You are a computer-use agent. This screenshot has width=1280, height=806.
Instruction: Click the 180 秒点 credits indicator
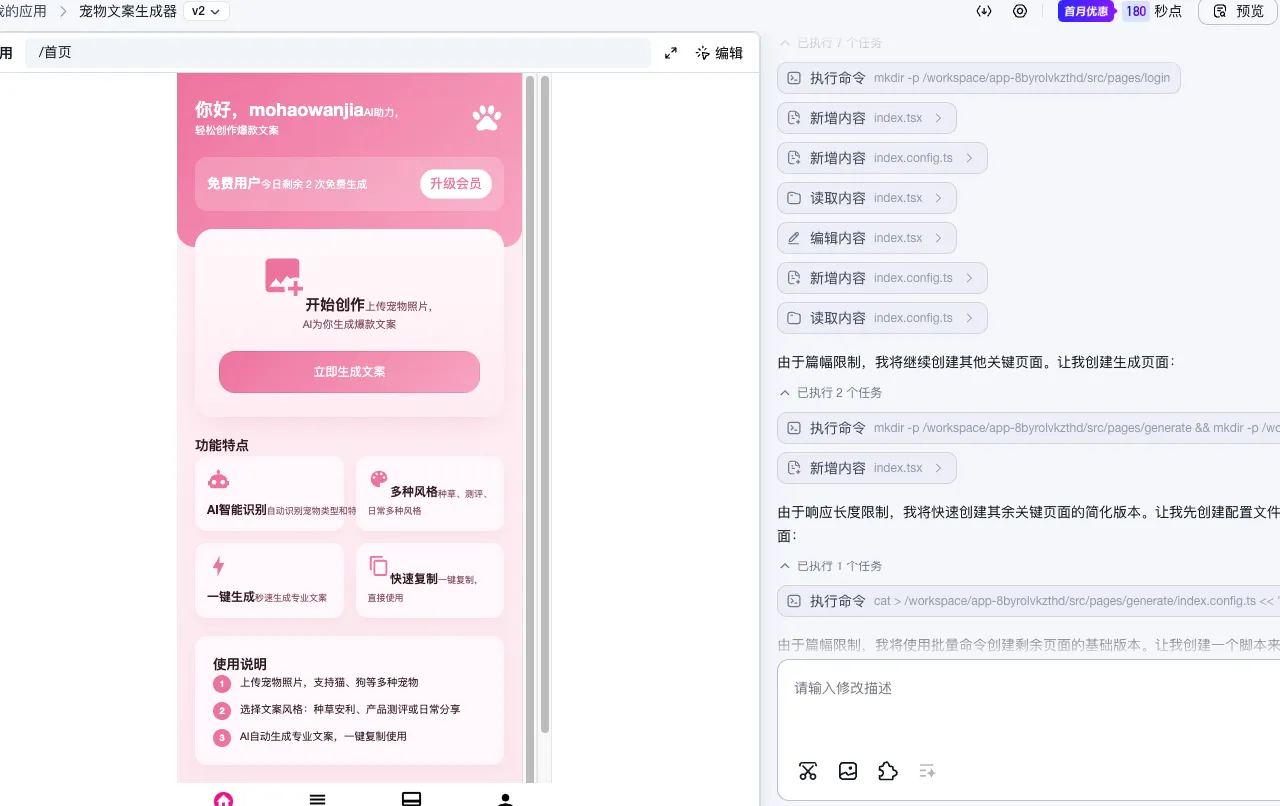(1152, 11)
